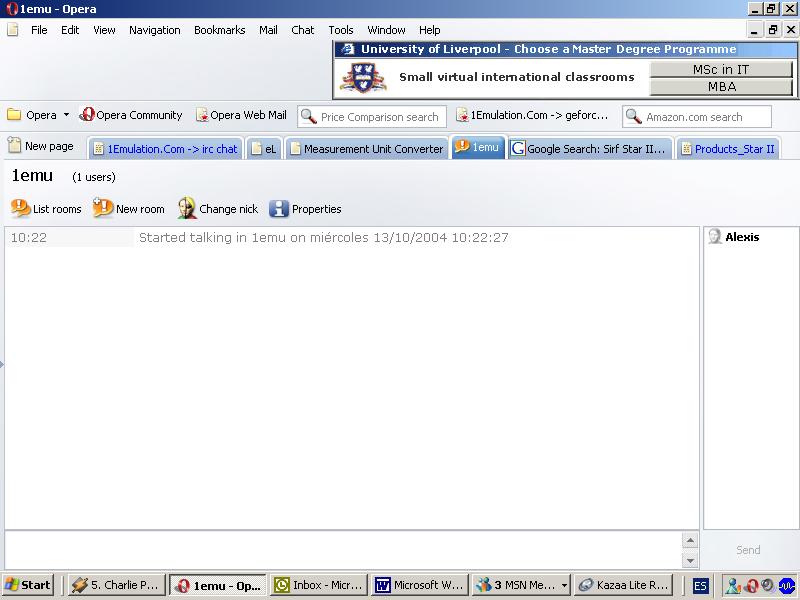Viewport: 800px width, 600px height.
Task: Switch to the Inbox - Micr... taskbar item
Action: point(319,585)
